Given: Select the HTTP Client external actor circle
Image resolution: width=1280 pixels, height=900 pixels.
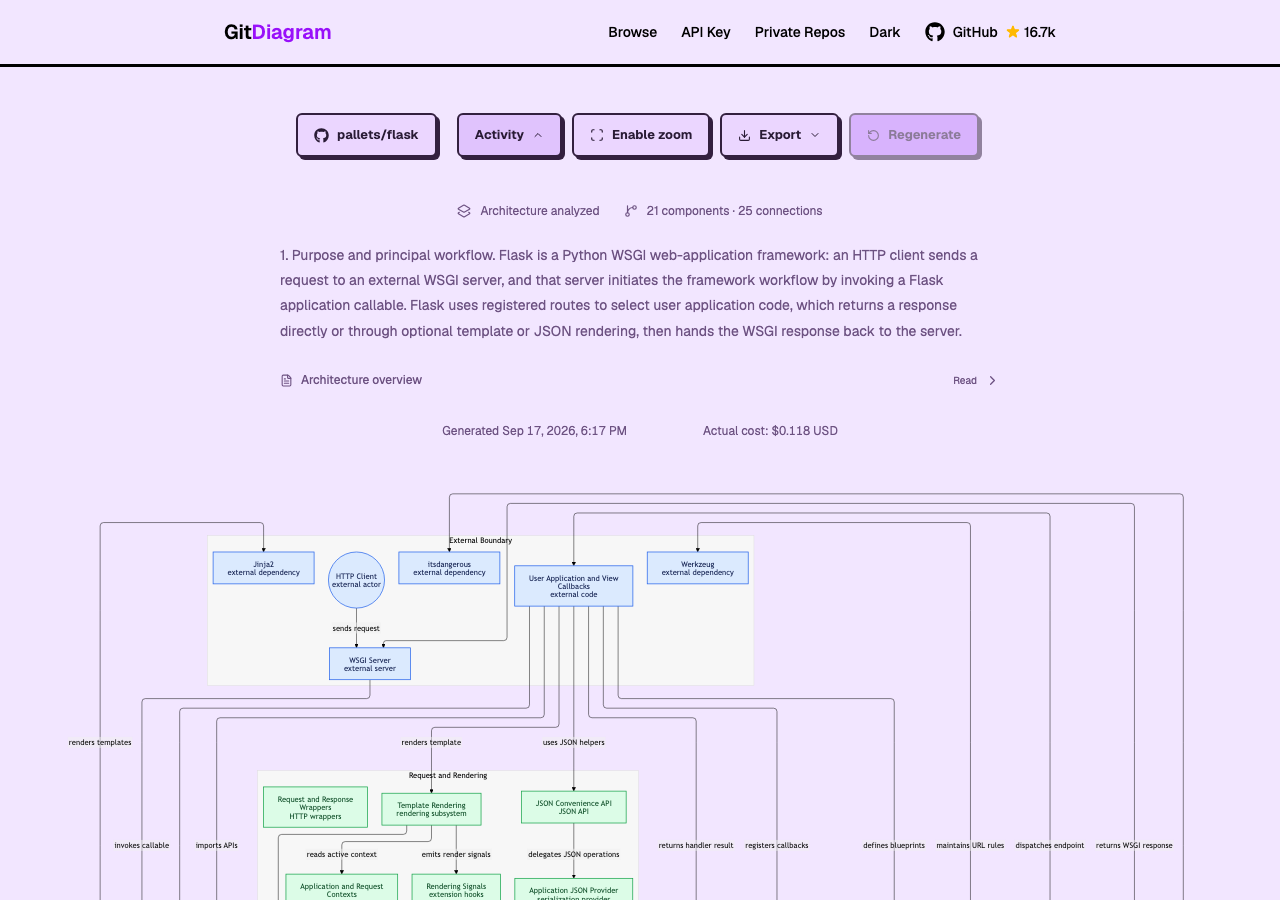Looking at the screenshot, I should point(356,580).
